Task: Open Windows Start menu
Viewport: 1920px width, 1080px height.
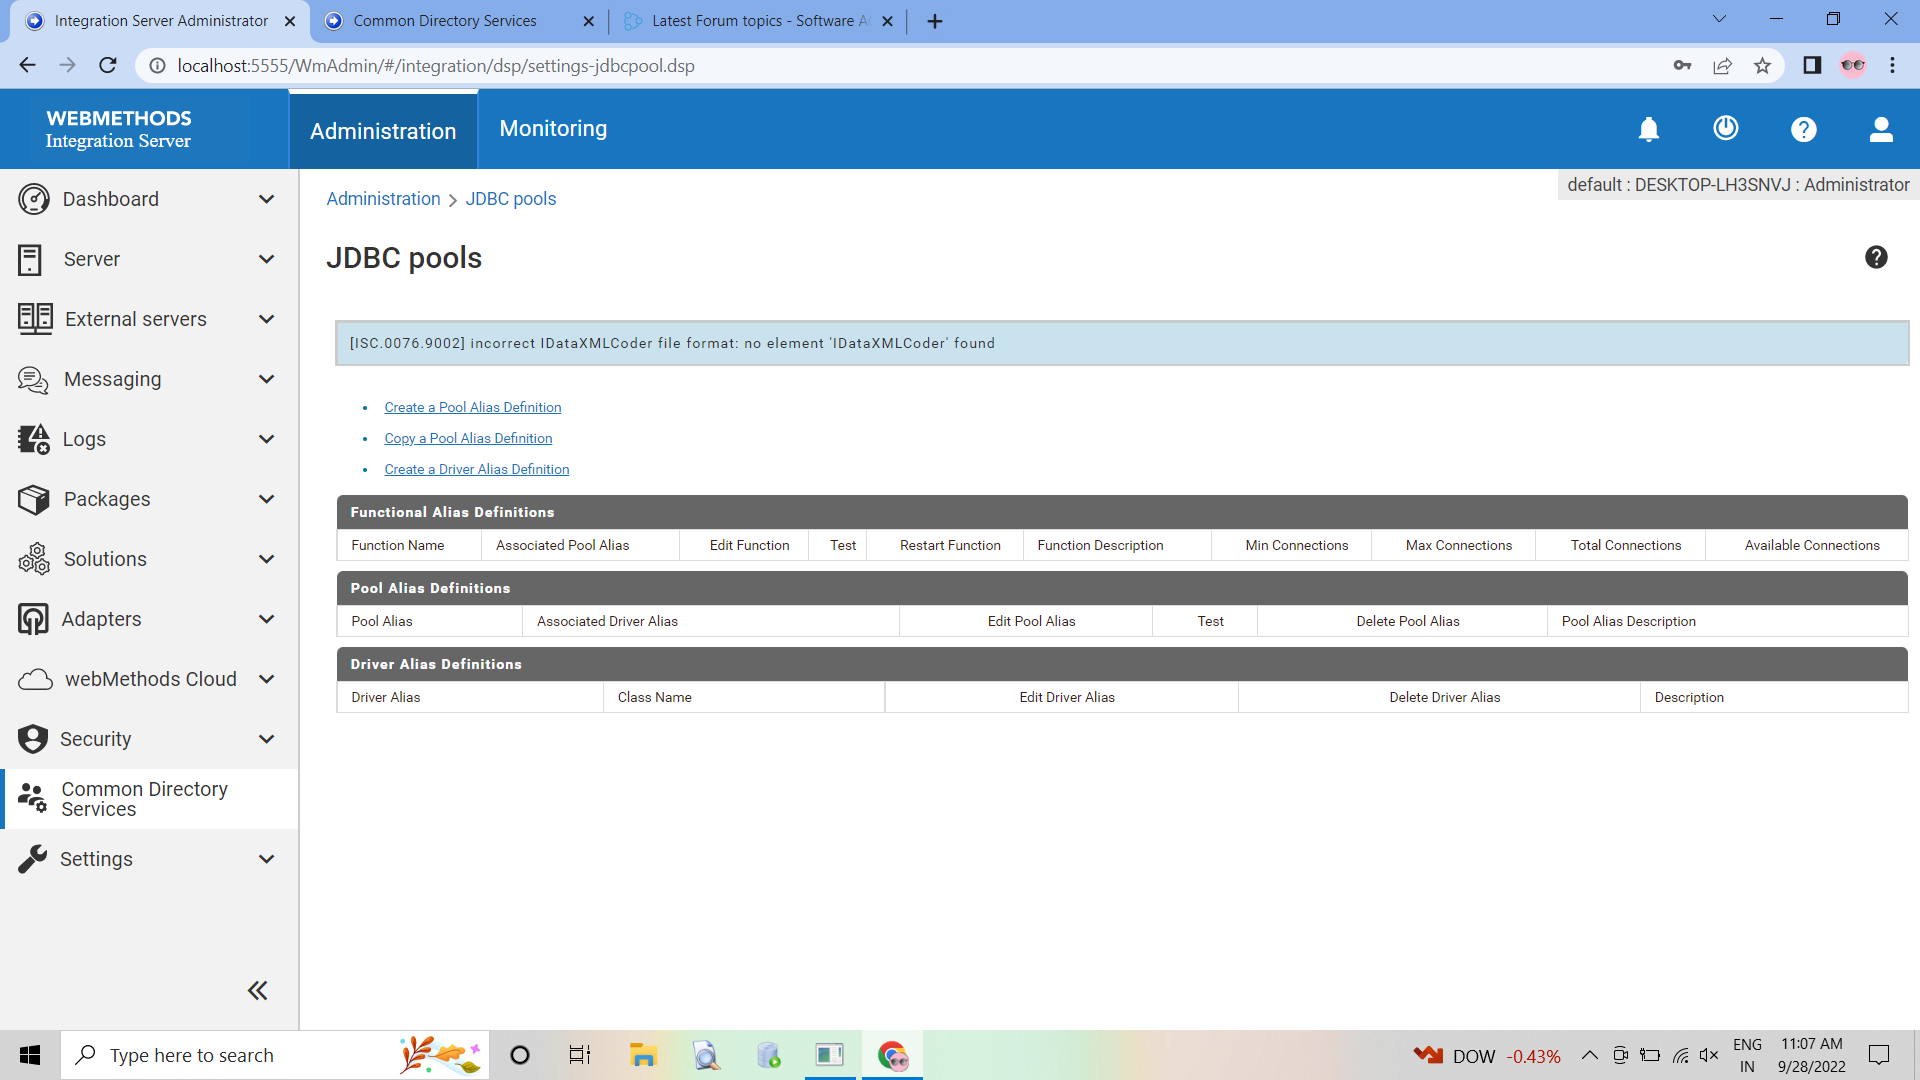Action: 30,1055
